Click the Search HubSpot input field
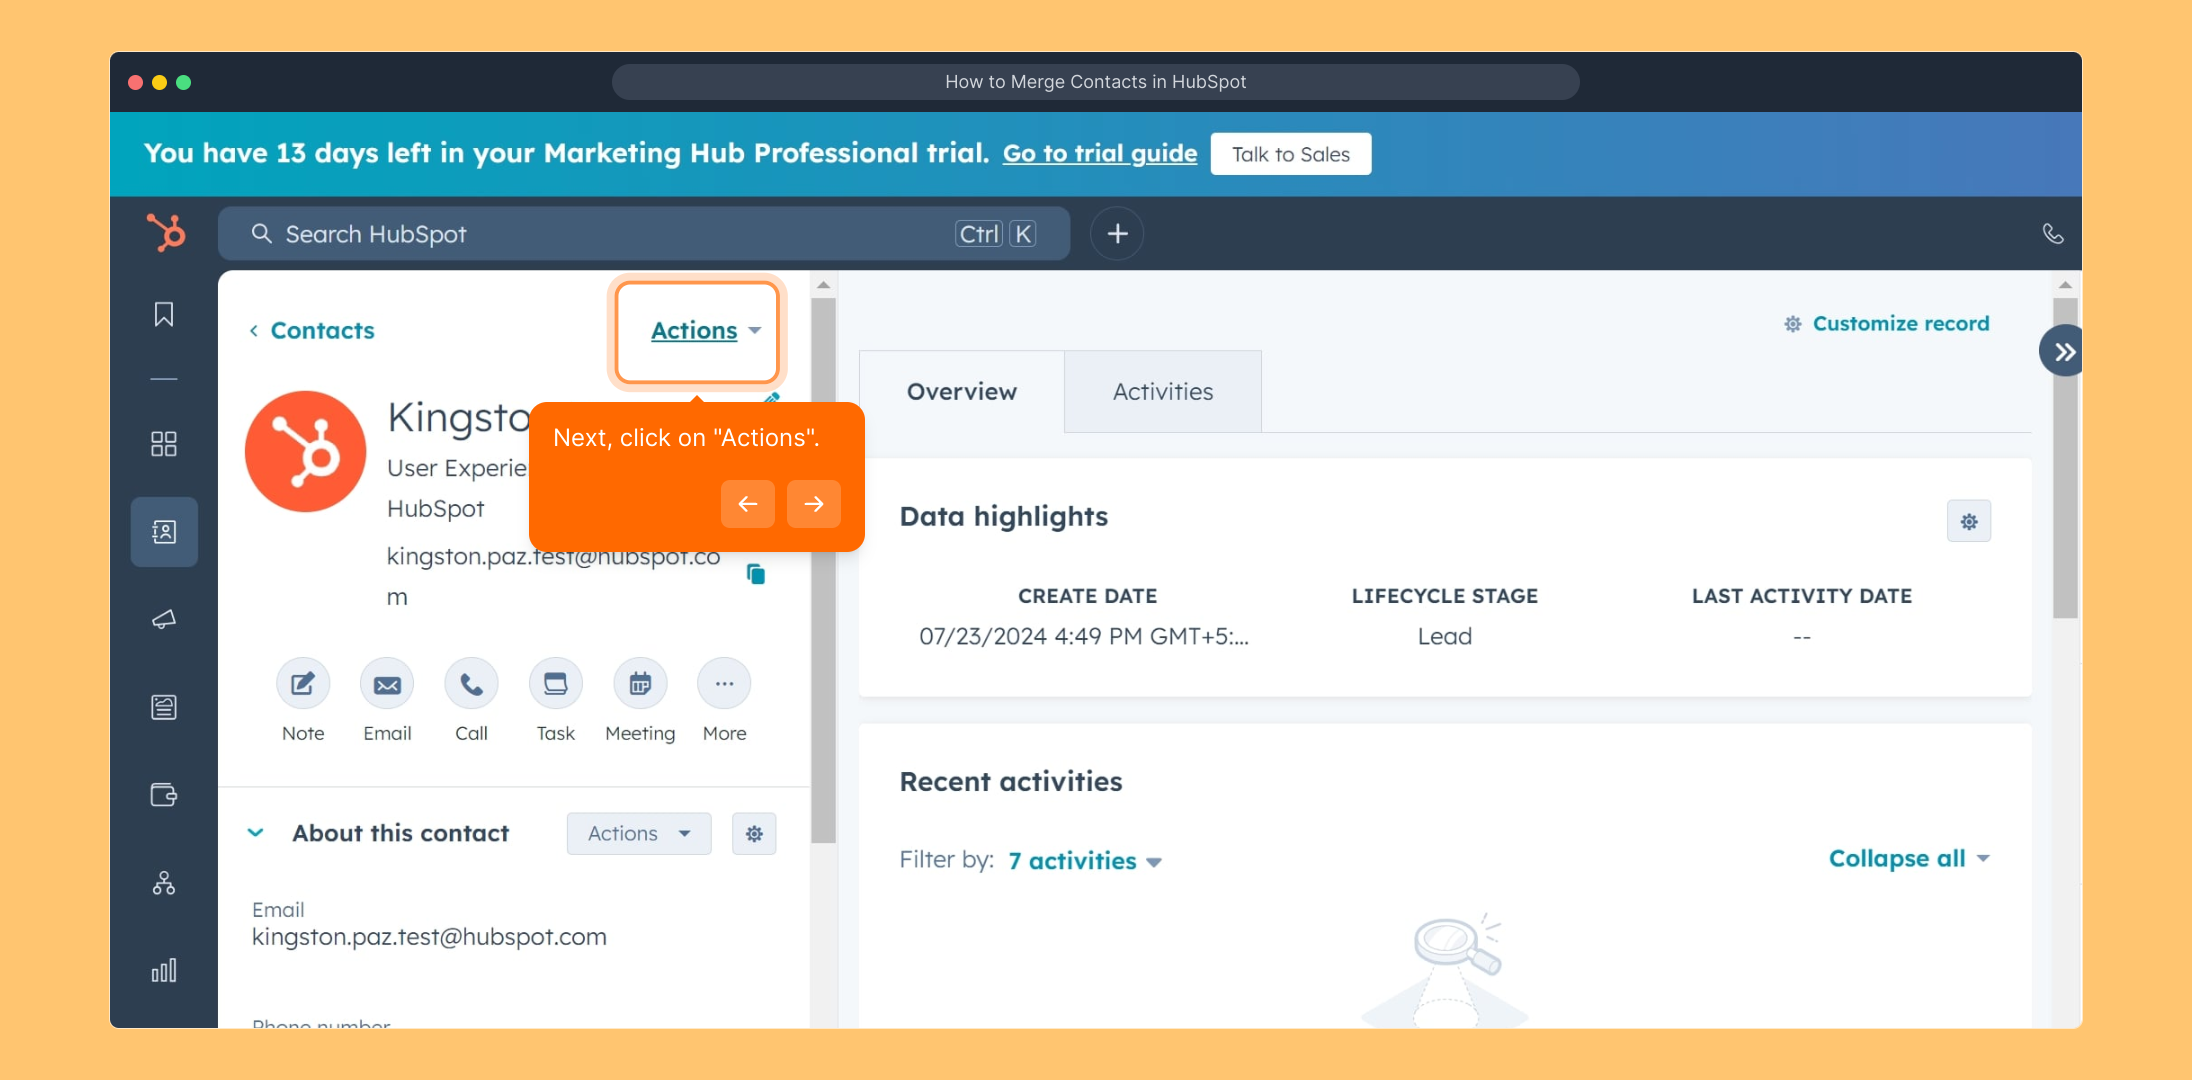The width and height of the screenshot is (2192, 1080). pos(600,234)
